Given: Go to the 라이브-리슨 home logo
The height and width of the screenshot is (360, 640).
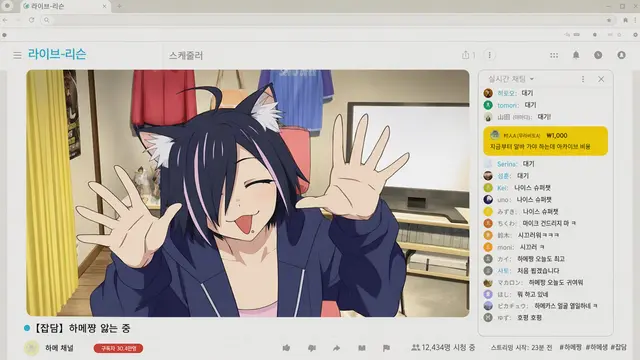Looking at the screenshot, I should tap(57, 54).
